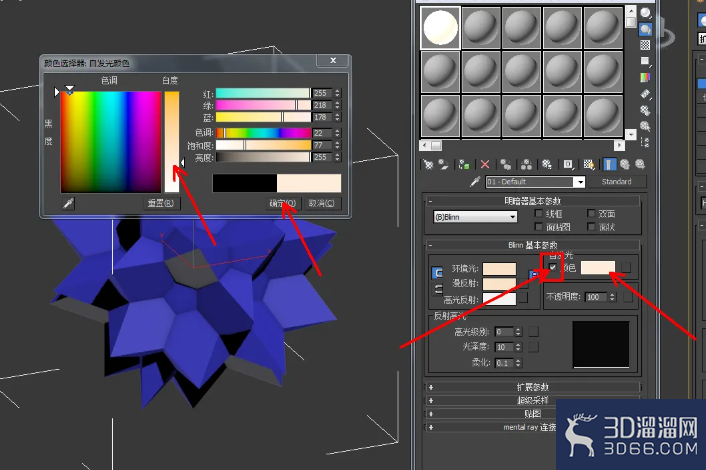Viewport: 706px width, 470px height.
Task: Click the self-illumination 颜色 swatch
Action: 598,267
